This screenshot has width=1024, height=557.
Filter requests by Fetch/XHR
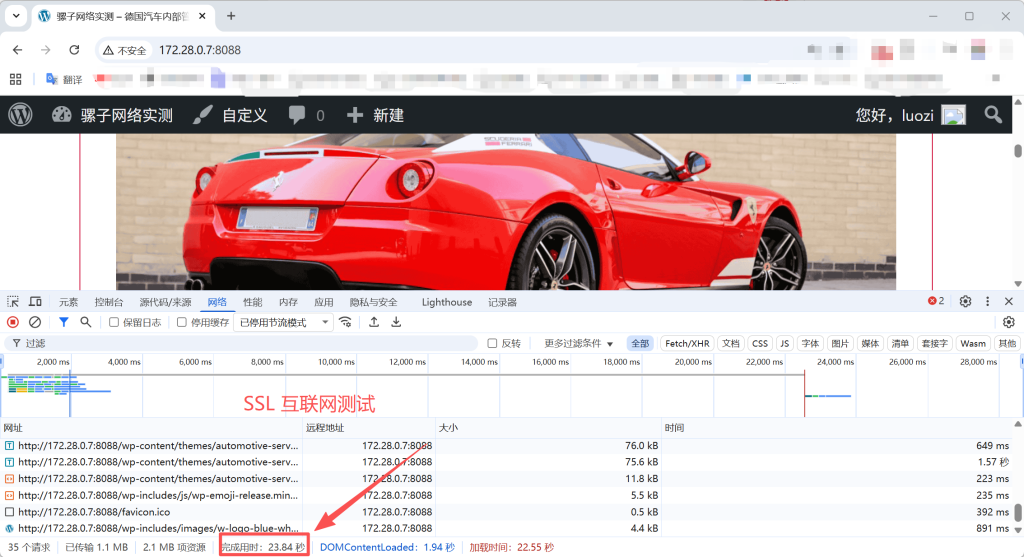[688, 343]
